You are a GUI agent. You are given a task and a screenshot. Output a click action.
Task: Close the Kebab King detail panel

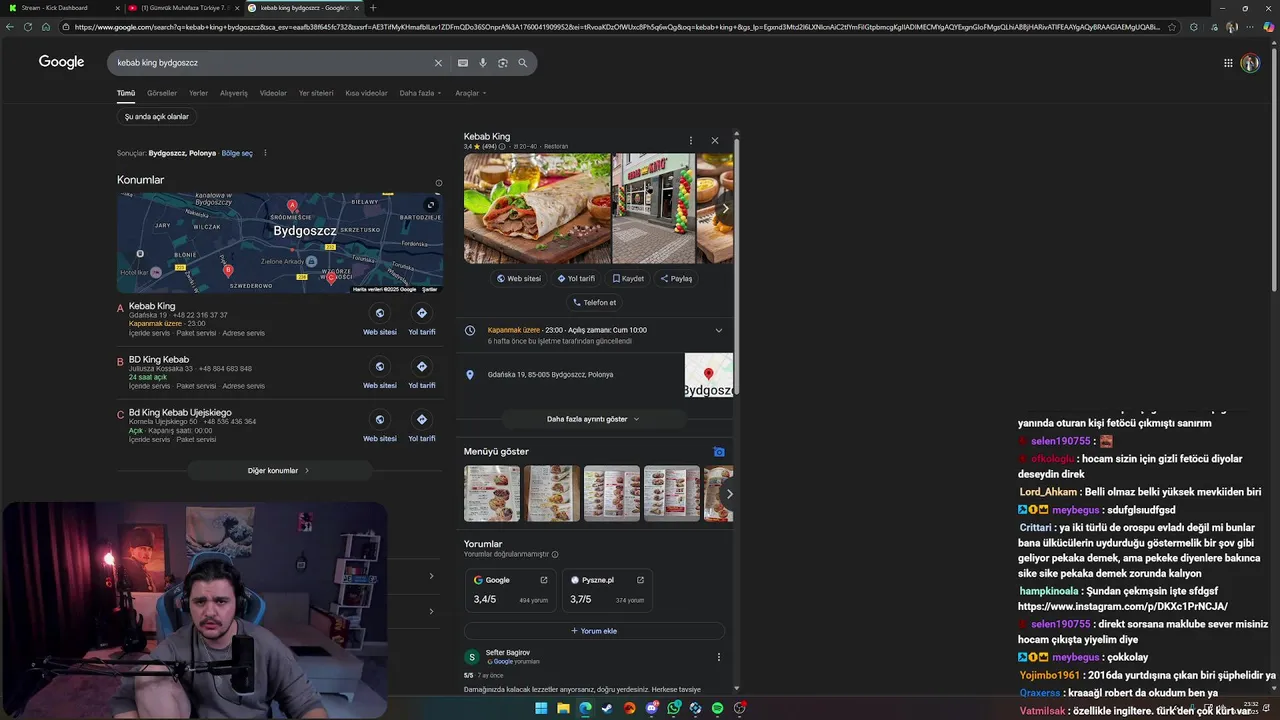click(714, 141)
